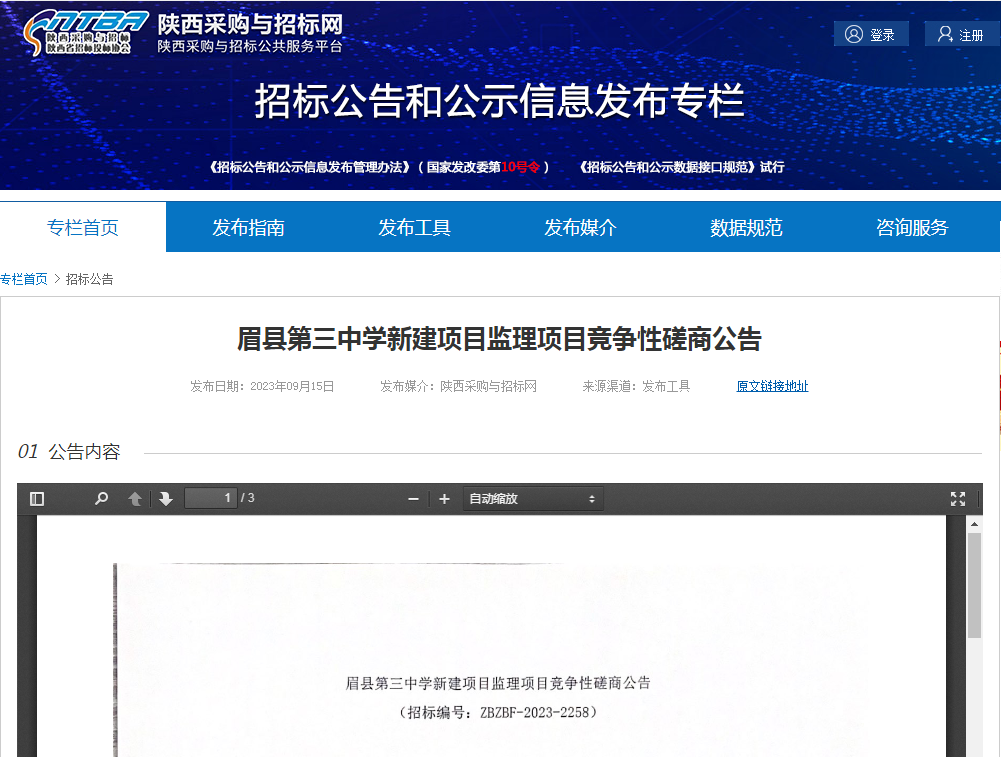Click the 陕西采购与招标公共服务平台 subtitle
The image size is (1001, 757).
pos(250,47)
